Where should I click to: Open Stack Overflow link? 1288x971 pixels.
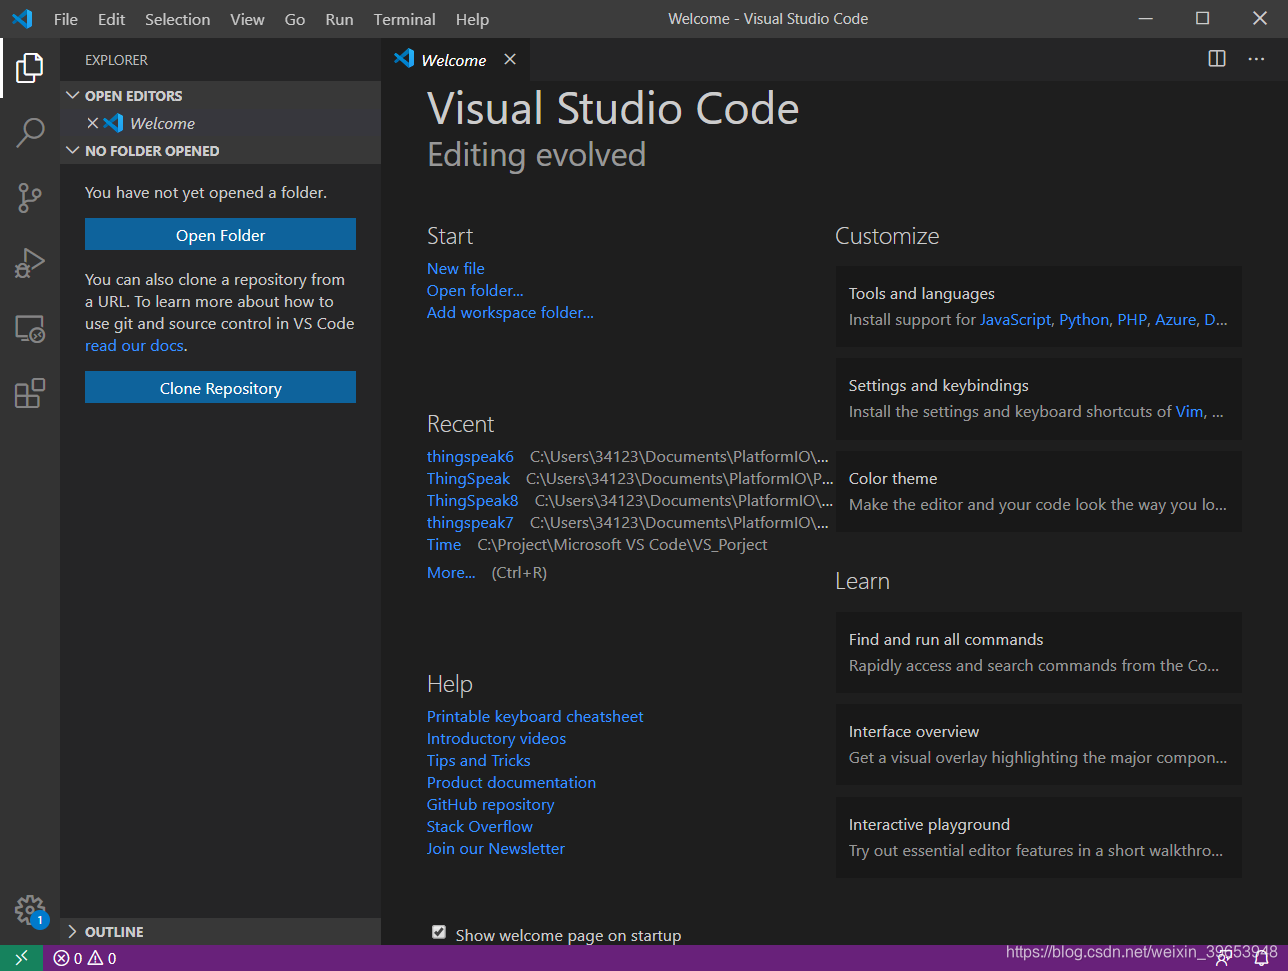(x=480, y=827)
